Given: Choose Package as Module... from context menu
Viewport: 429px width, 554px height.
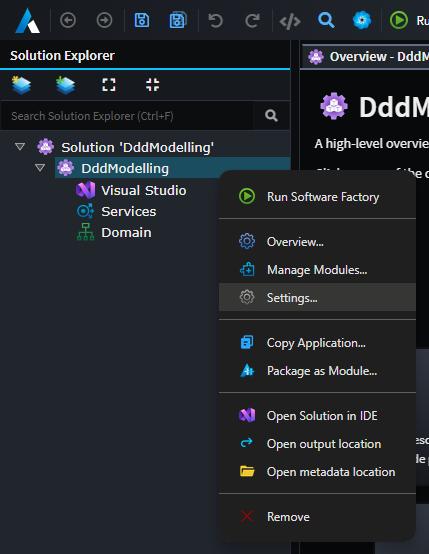Looking at the screenshot, I should pos(317,371).
